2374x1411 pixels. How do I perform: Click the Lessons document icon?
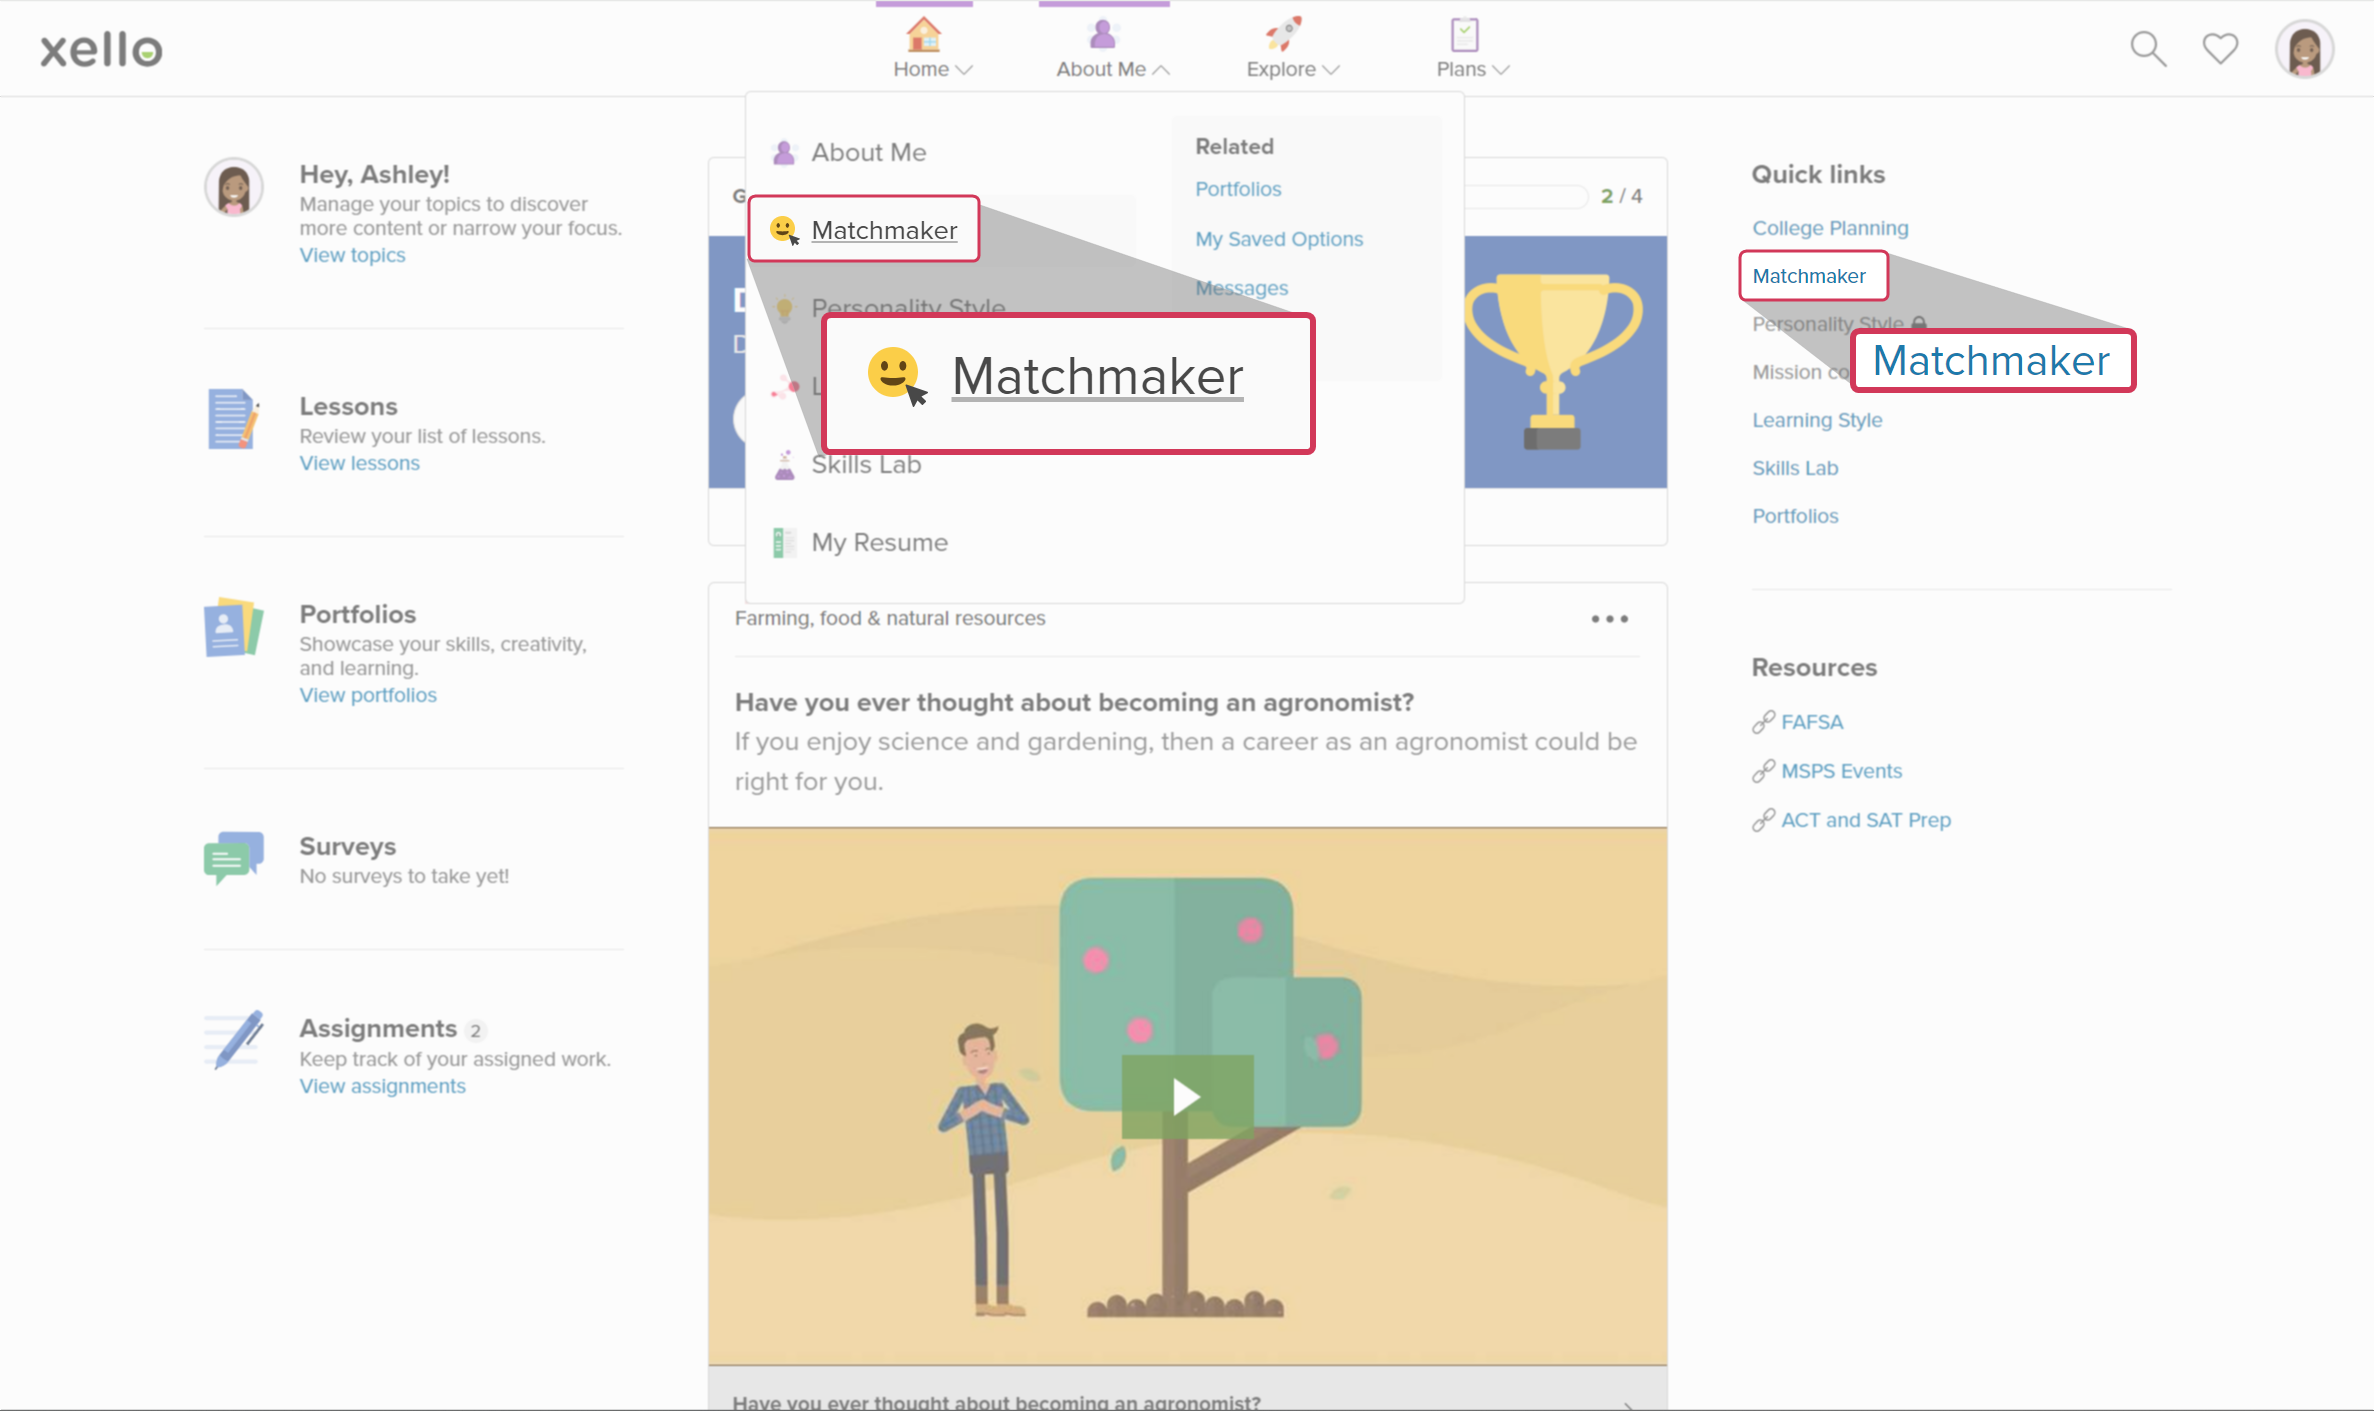(x=233, y=419)
